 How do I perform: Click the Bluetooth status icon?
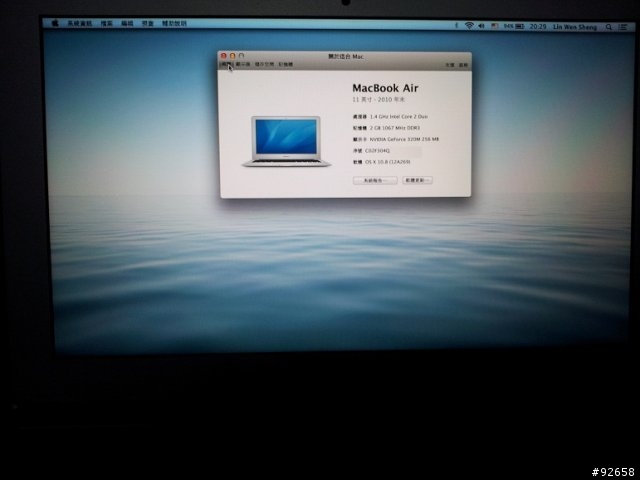tap(456, 26)
